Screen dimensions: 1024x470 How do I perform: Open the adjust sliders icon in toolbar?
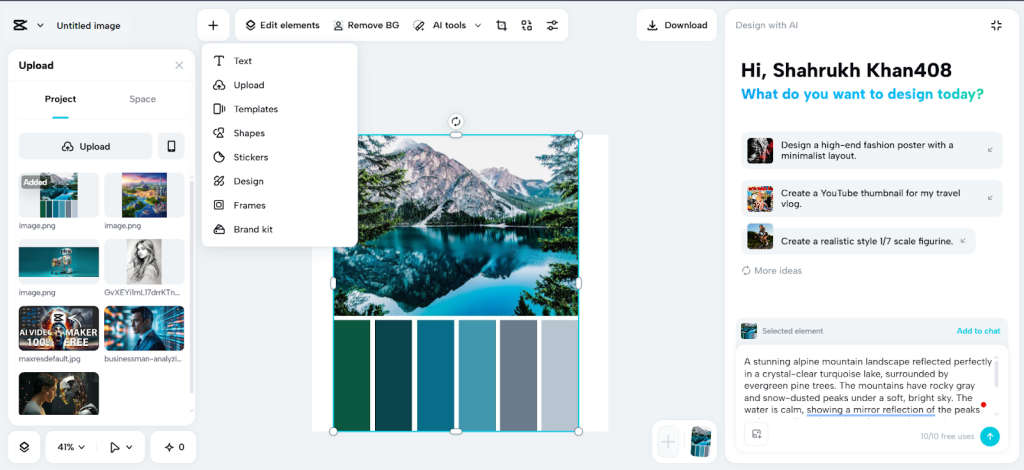[552, 25]
